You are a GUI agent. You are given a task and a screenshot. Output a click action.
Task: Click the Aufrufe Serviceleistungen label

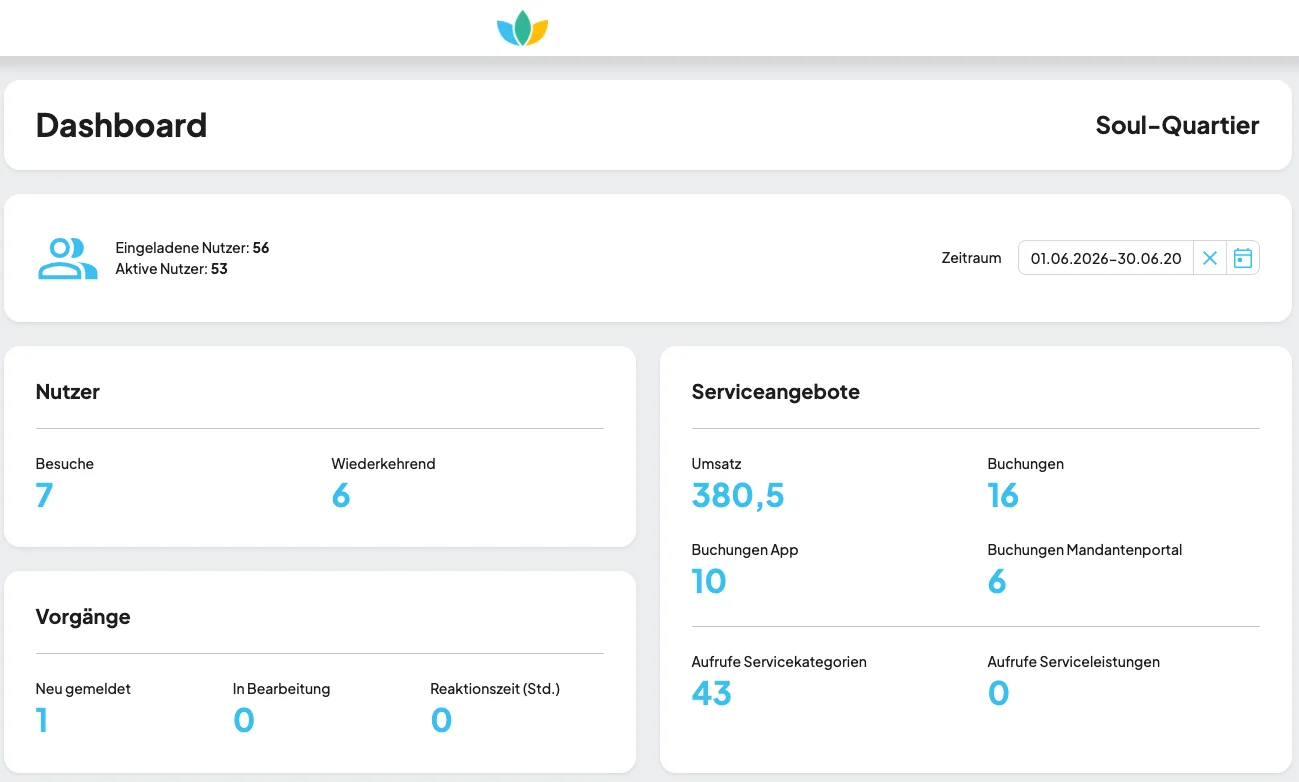pos(1074,662)
